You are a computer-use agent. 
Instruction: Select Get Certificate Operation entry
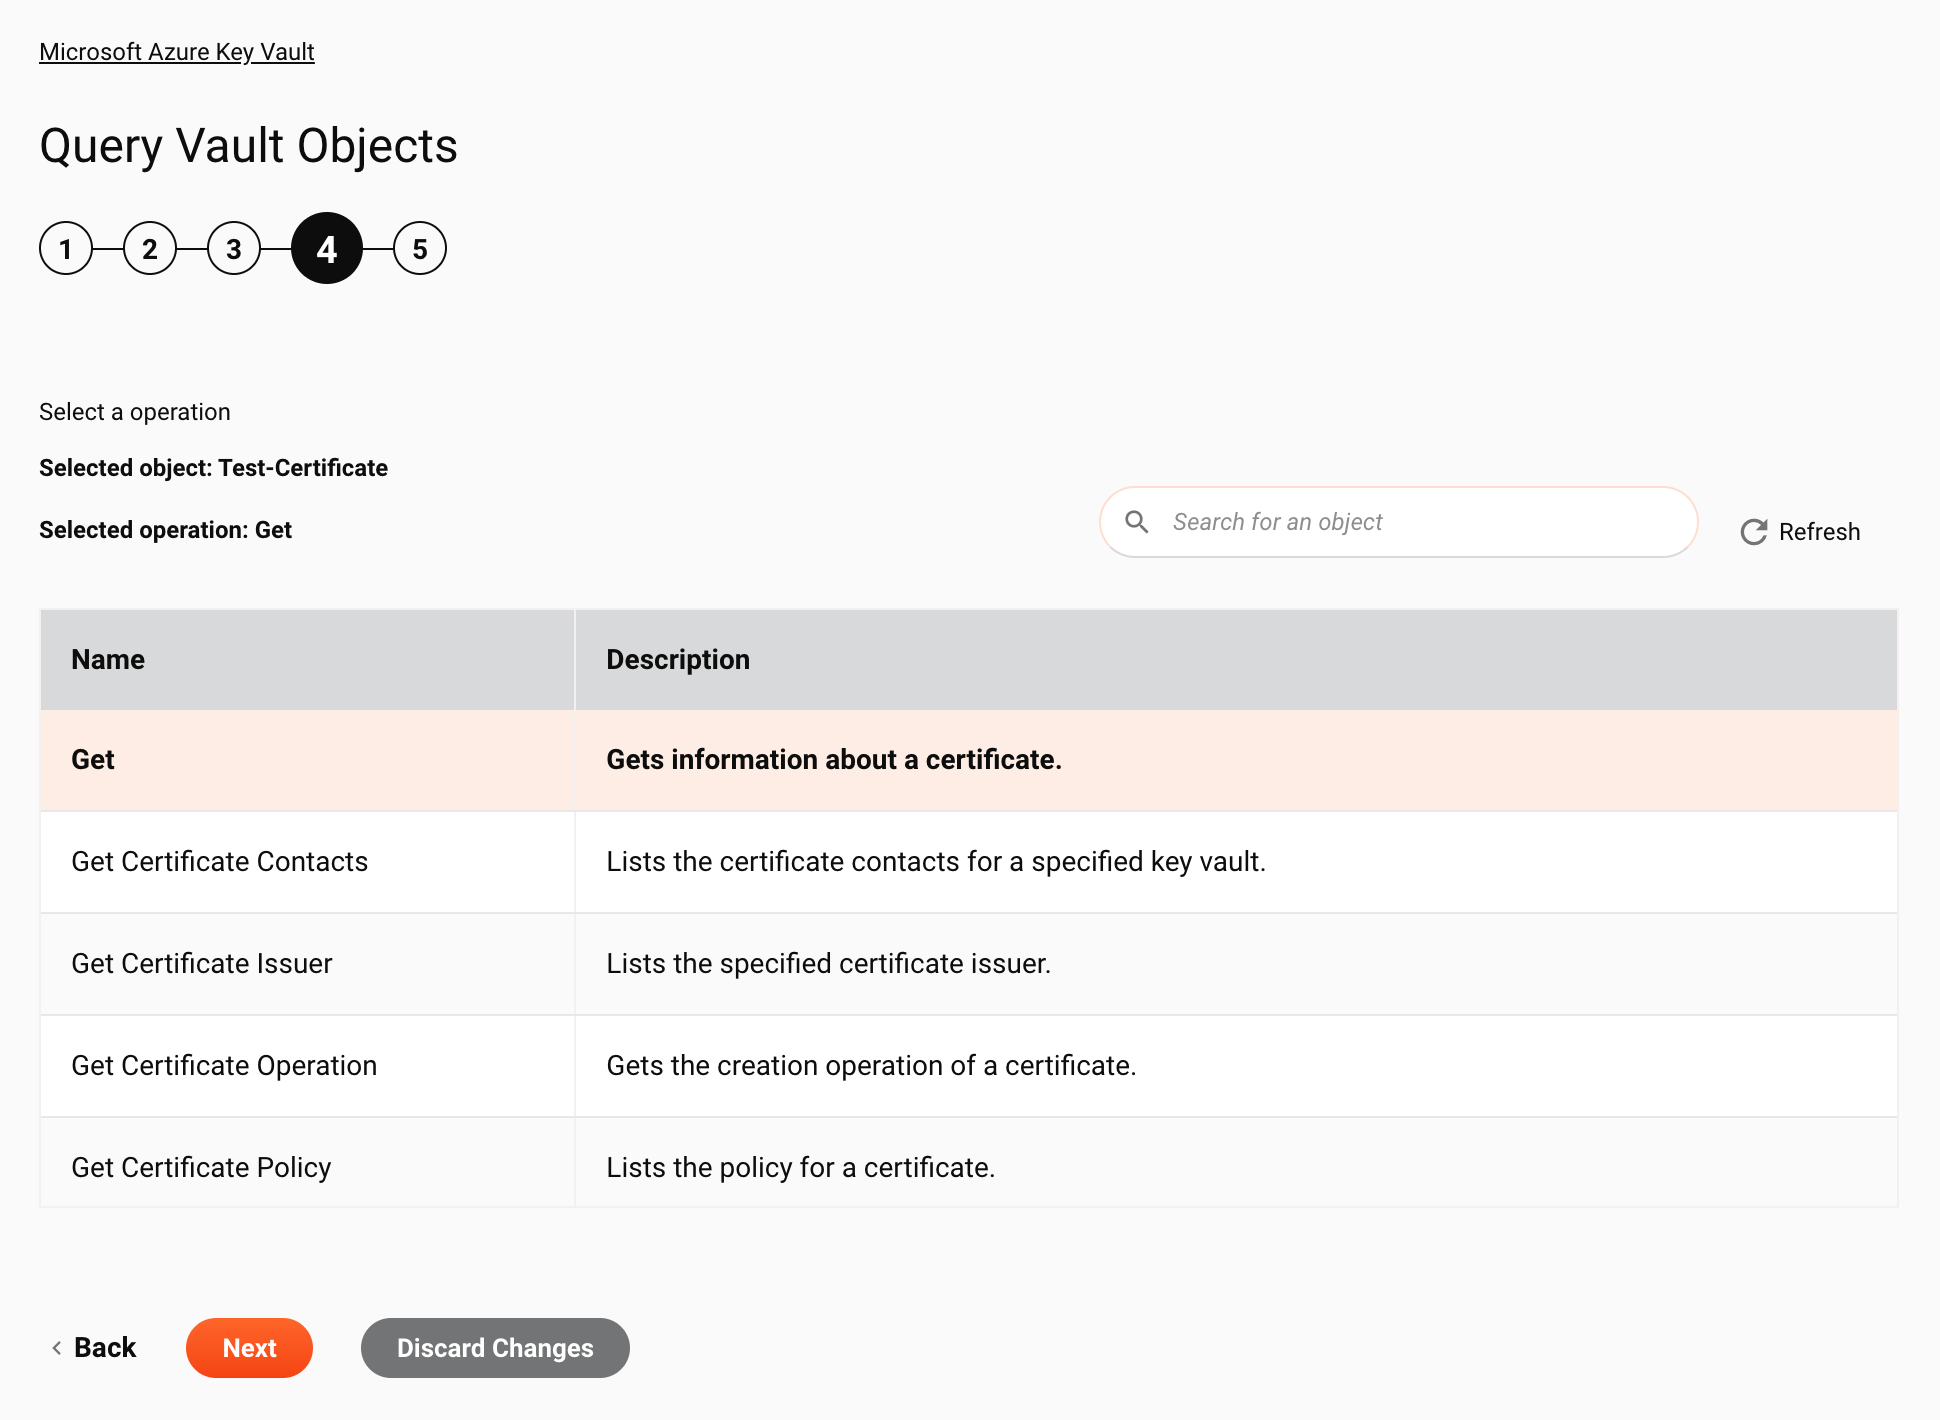tap(224, 1065)
